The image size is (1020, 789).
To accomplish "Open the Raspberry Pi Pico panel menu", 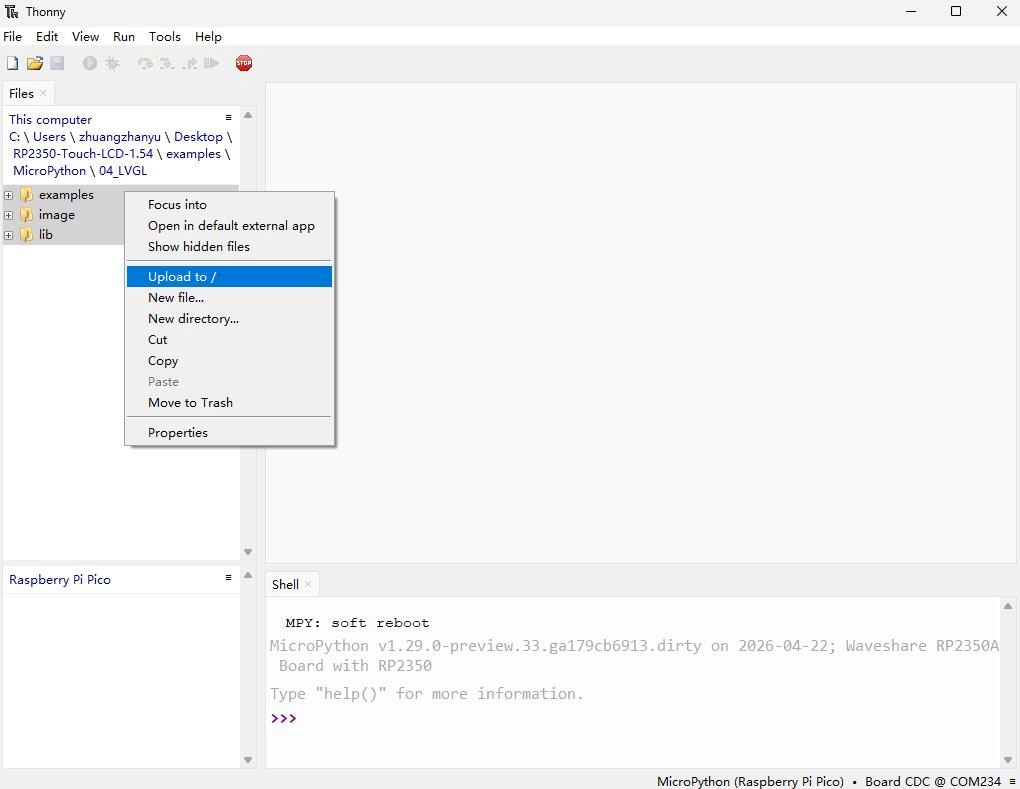I will tap(228, 578).
